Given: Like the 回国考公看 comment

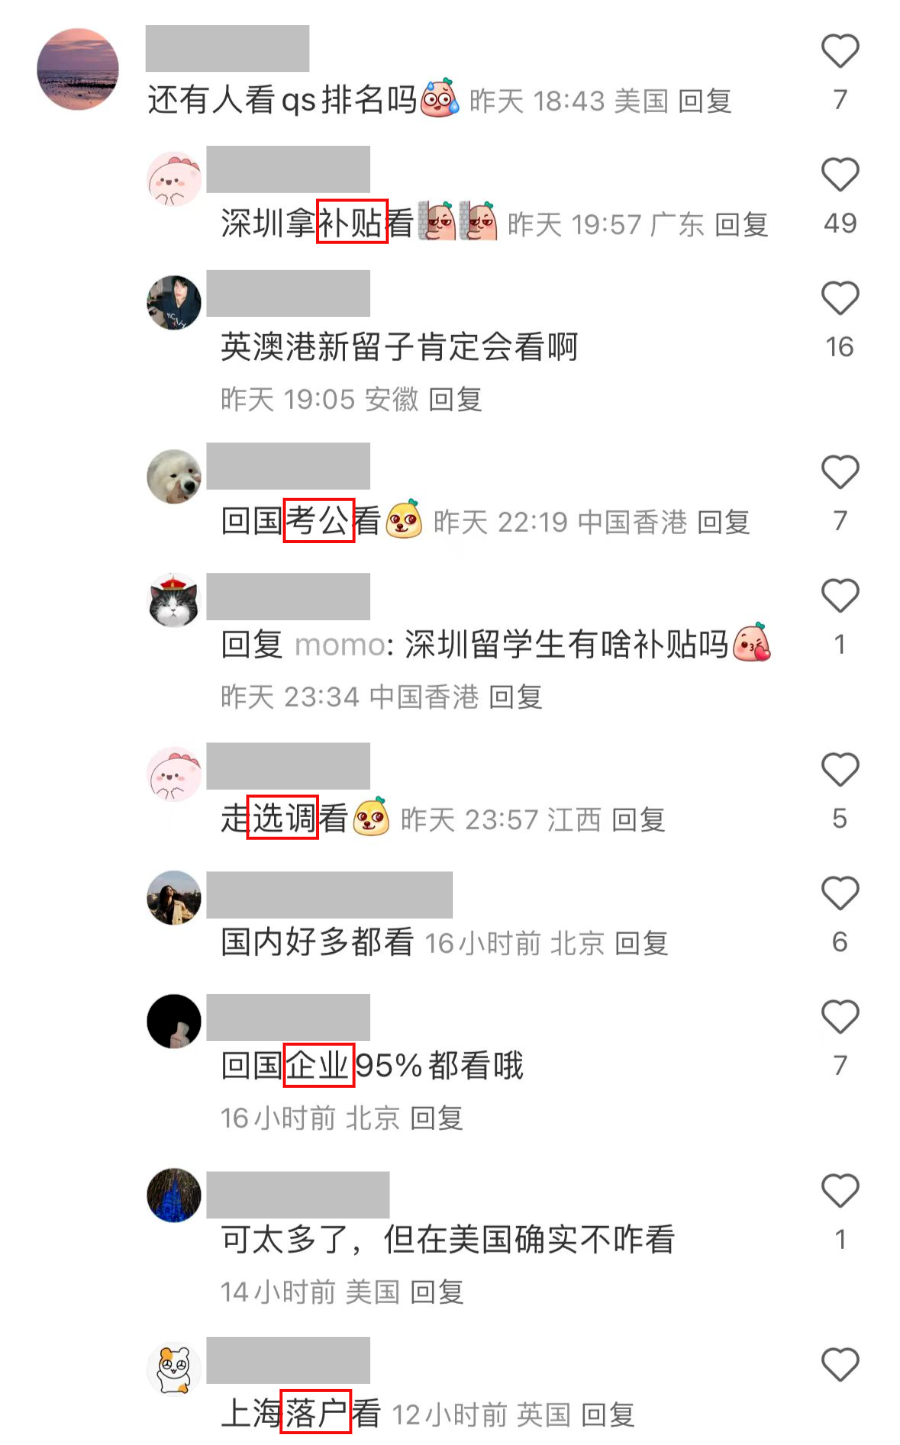Looking at the screenshot, I should [x=840, y=472].
